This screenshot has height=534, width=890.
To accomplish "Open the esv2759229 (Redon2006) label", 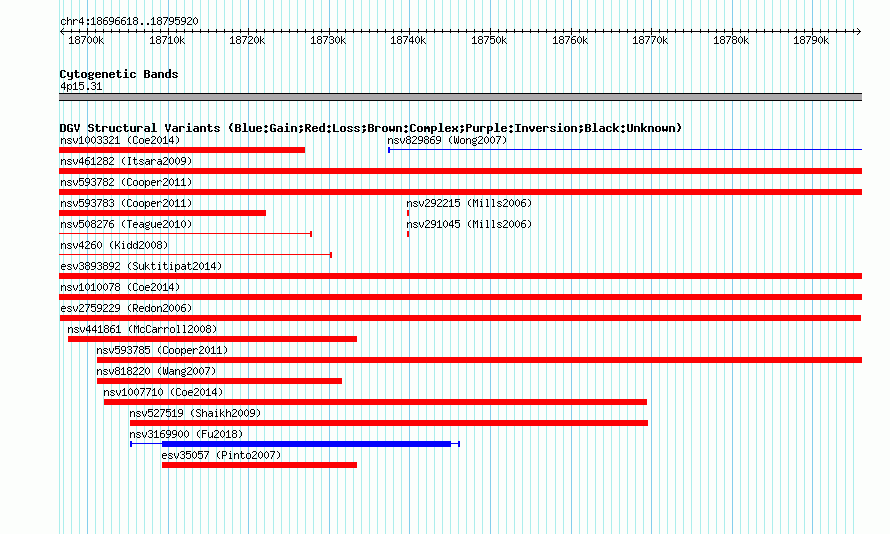I will [126, 308].
